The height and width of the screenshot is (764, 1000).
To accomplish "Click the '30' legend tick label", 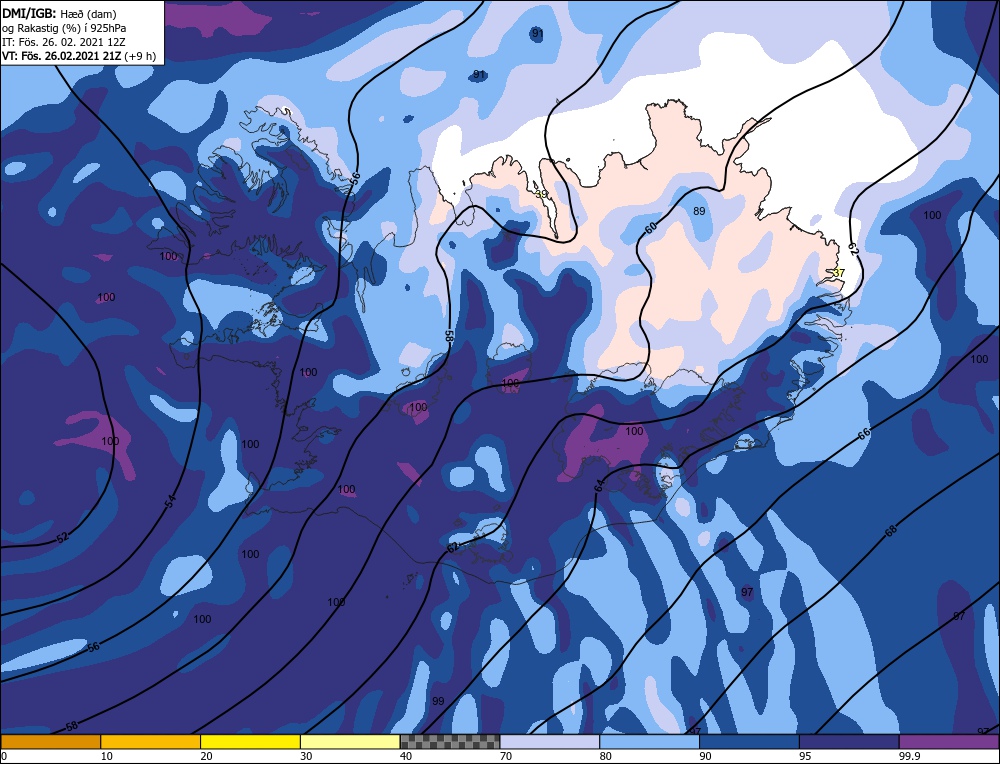I will (x=306, y=756).
